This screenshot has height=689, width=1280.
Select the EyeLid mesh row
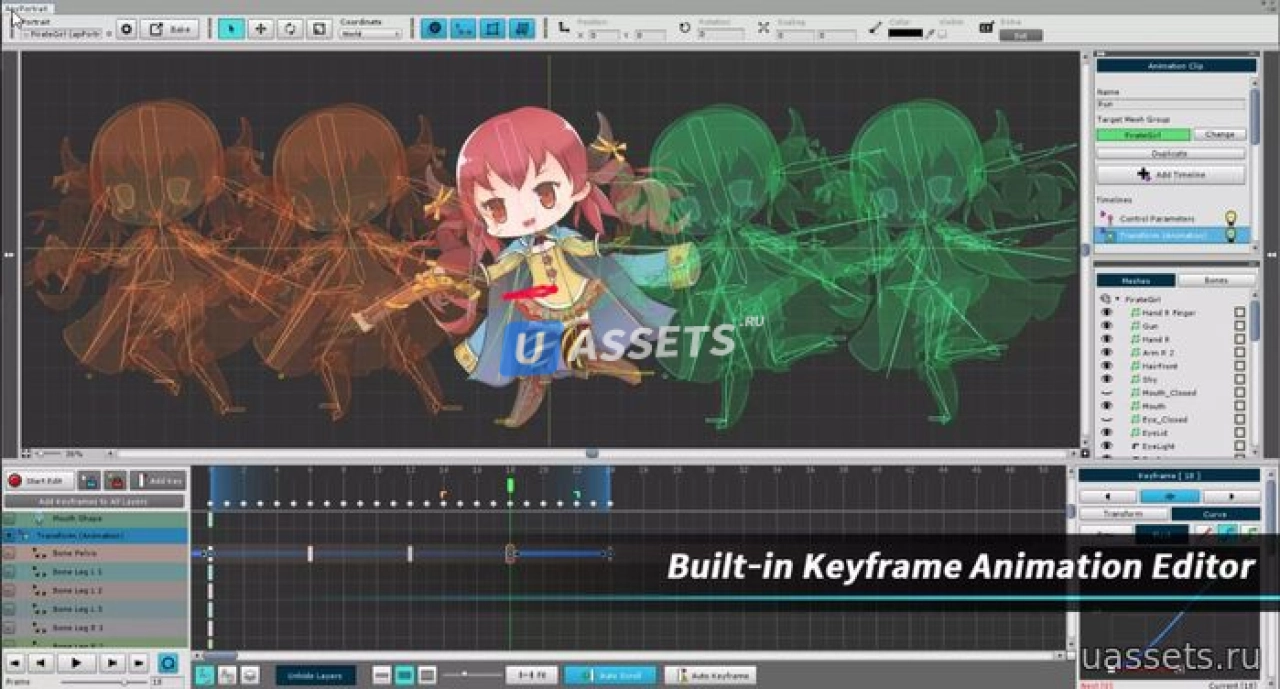coord(1173,433)
